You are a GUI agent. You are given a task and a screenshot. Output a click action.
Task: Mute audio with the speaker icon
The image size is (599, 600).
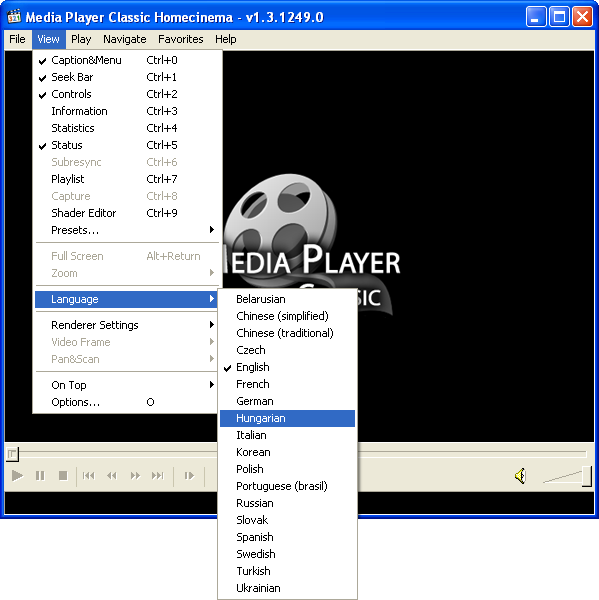pos(521,476)
